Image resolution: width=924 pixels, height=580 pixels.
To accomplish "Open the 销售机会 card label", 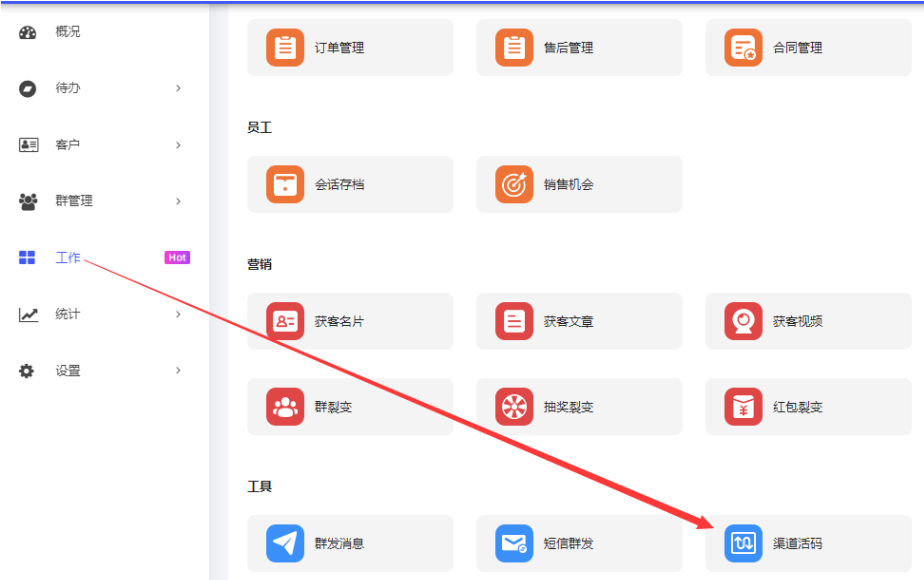I will tap(569, 184).
